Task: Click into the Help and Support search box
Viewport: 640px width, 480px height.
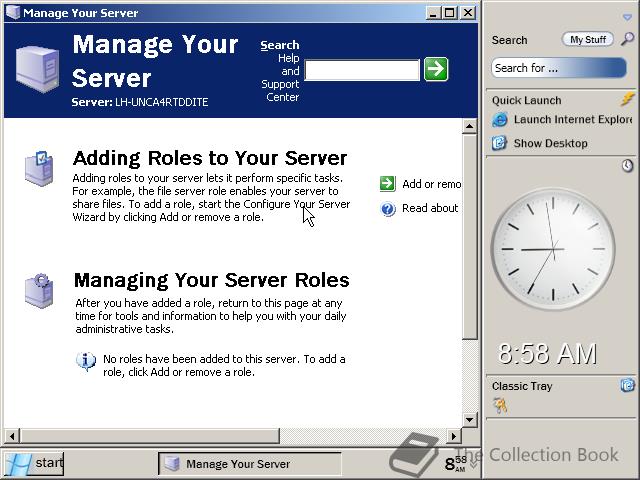Action: (x=362, y=70)
